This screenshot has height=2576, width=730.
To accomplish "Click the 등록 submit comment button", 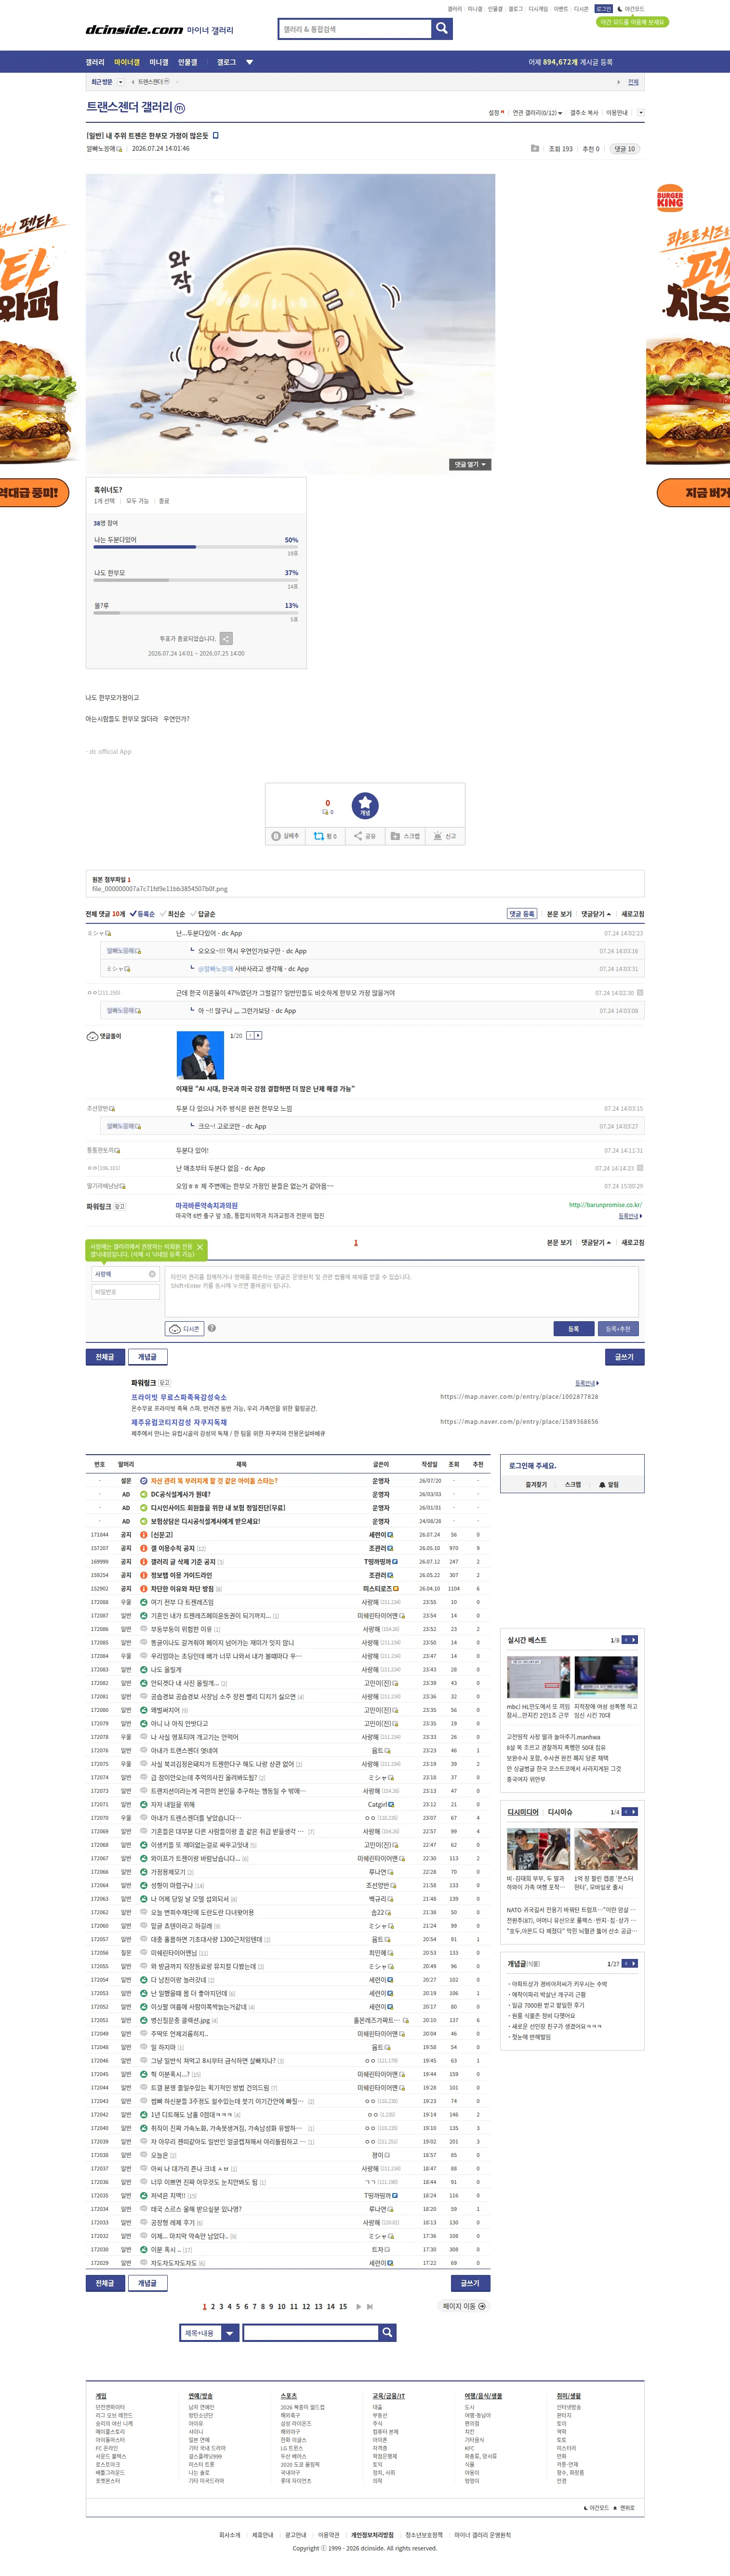I will 573,1329.
